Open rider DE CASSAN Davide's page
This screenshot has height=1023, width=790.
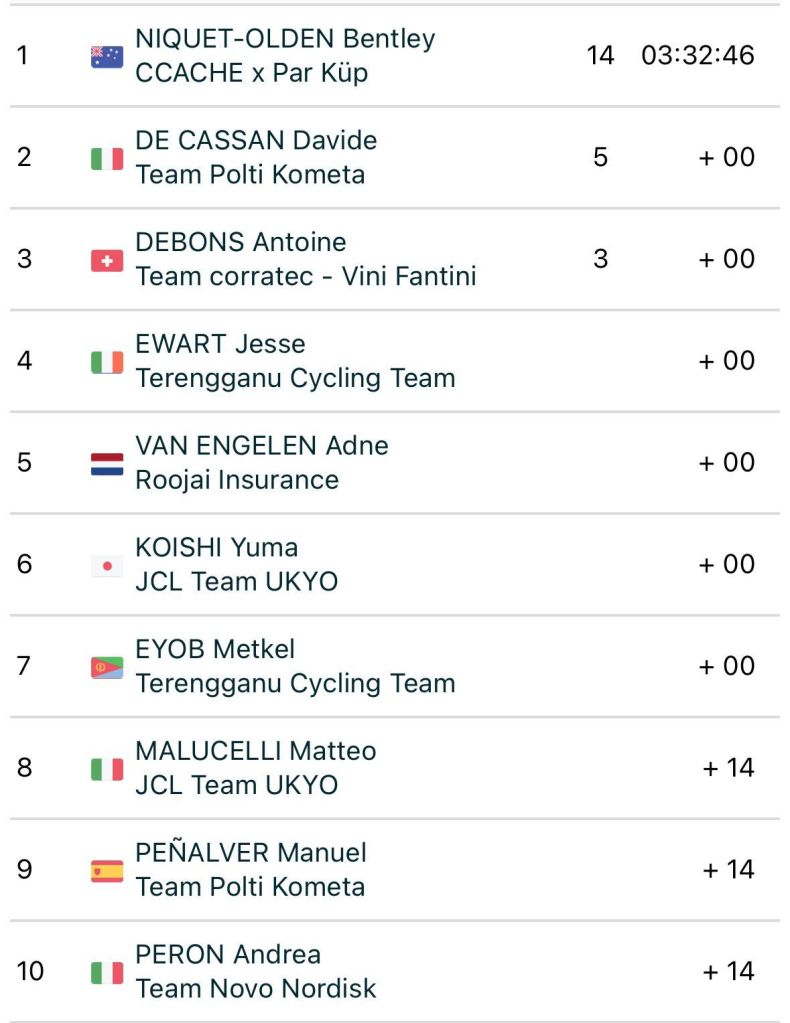pyautogui.click(x=256, y=140)
